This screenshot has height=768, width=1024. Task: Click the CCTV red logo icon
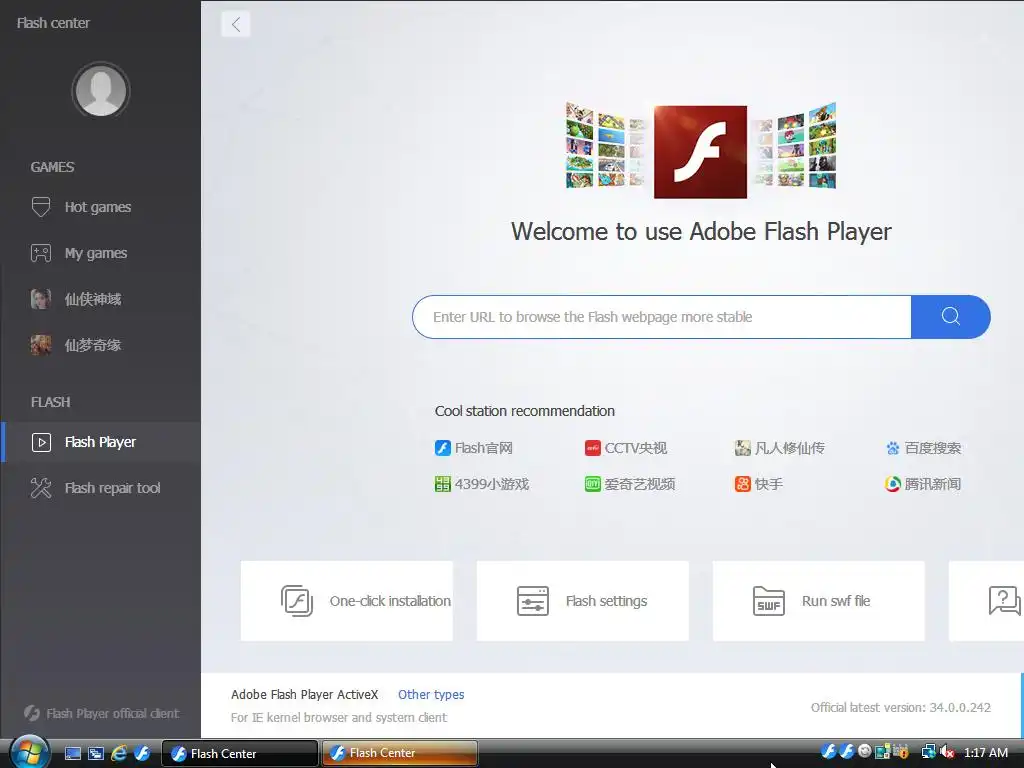(592, 448)
